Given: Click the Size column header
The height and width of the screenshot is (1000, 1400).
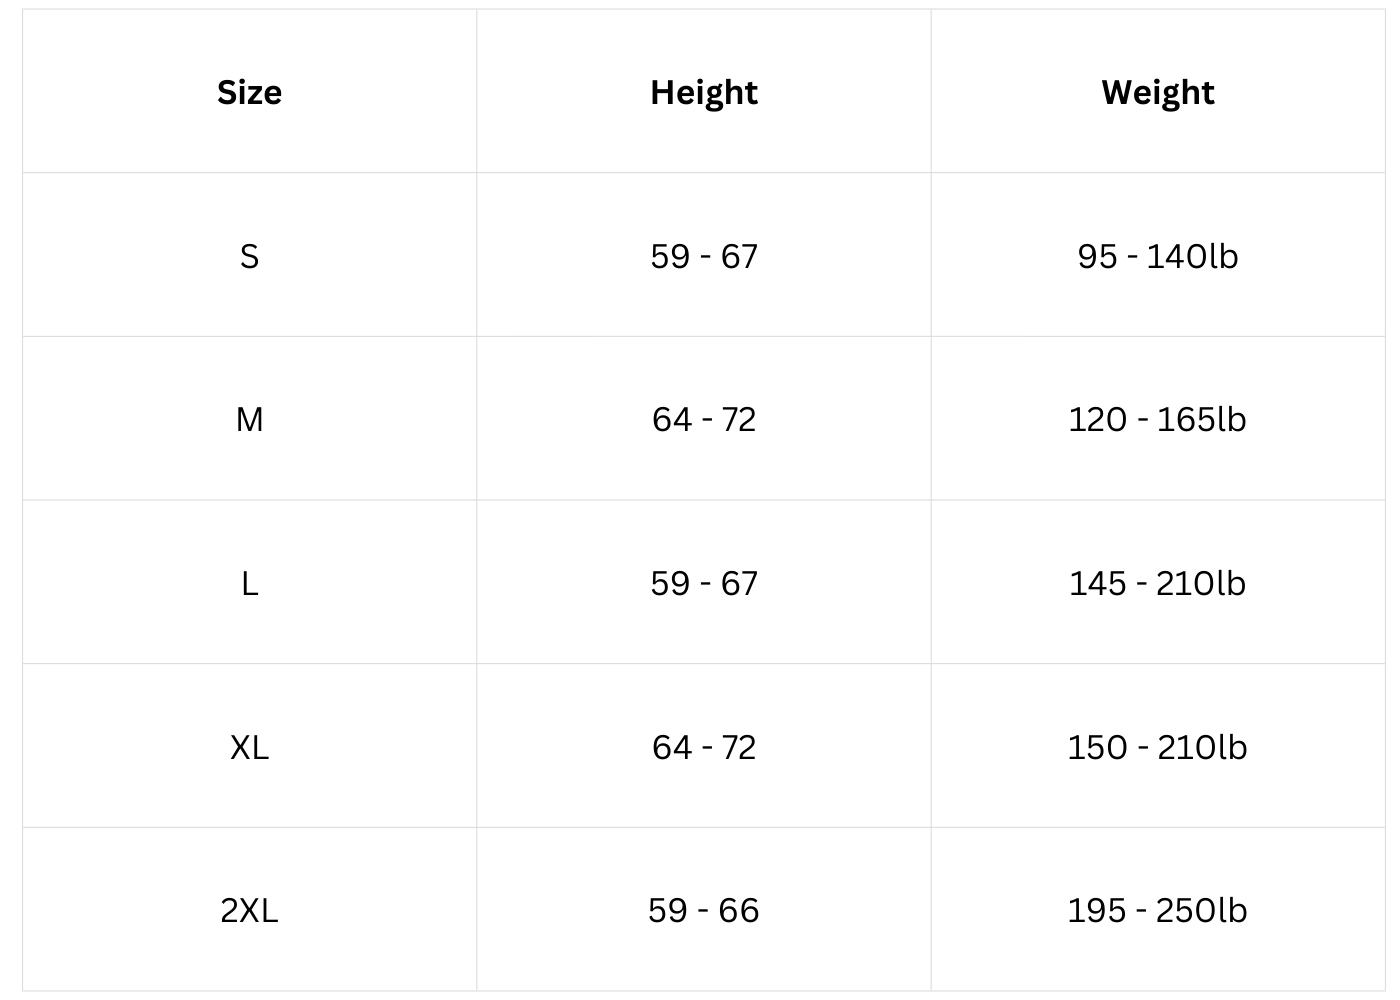Looking at the screenshot, I should [x=249, y=92].
